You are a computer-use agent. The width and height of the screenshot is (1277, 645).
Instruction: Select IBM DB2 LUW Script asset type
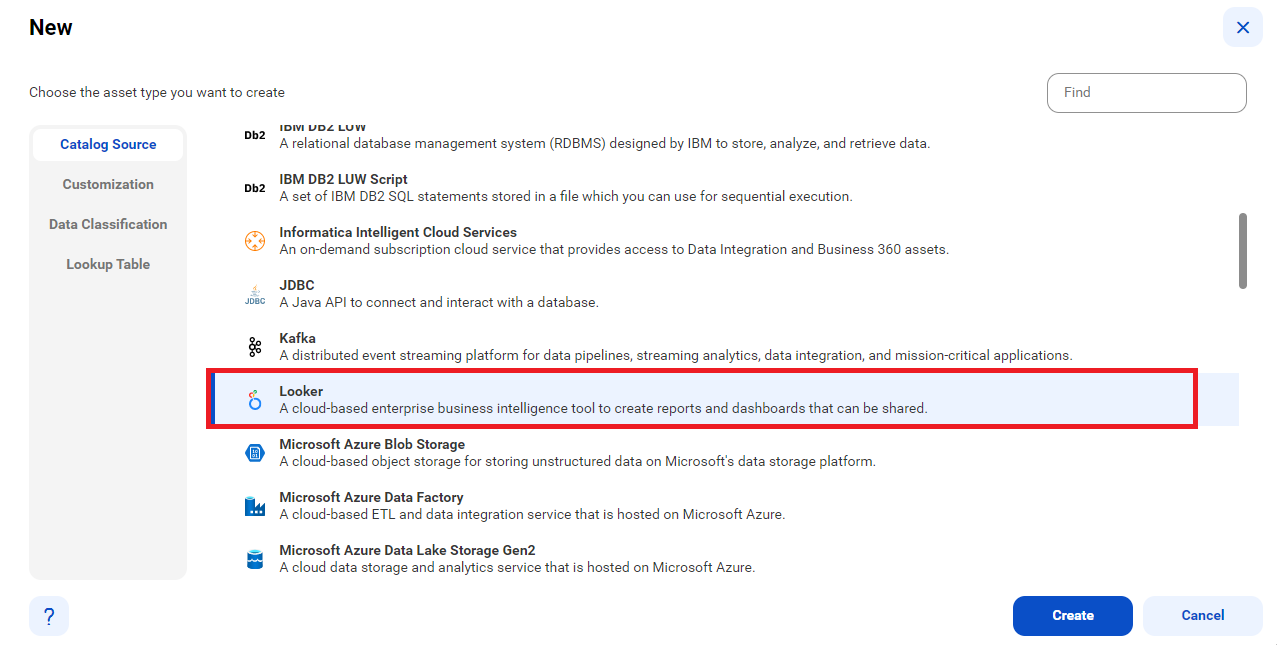tap(343, 179)
